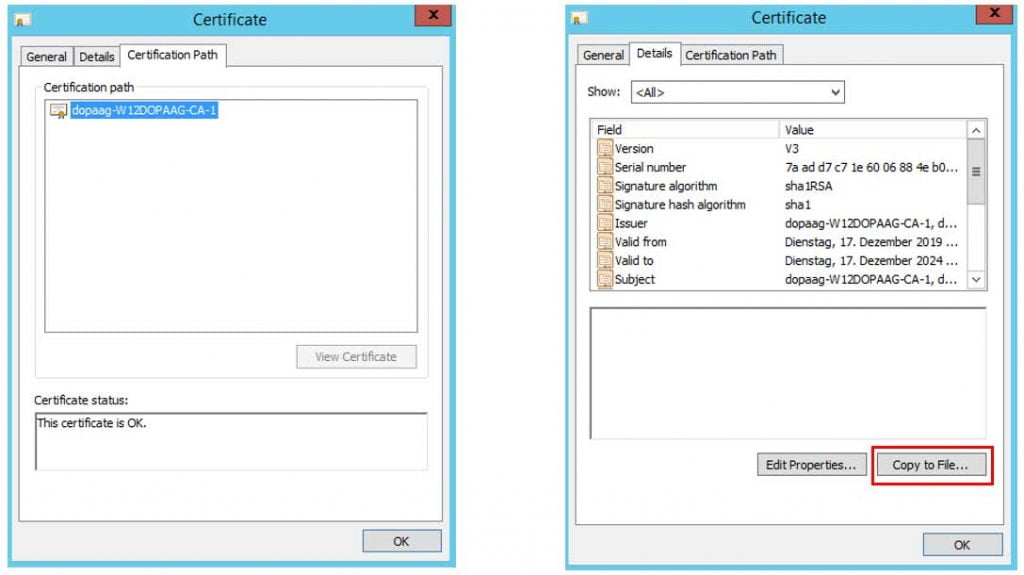Click the sha1 hash algorithm value
1024x575 pixels.
(798, 205)
